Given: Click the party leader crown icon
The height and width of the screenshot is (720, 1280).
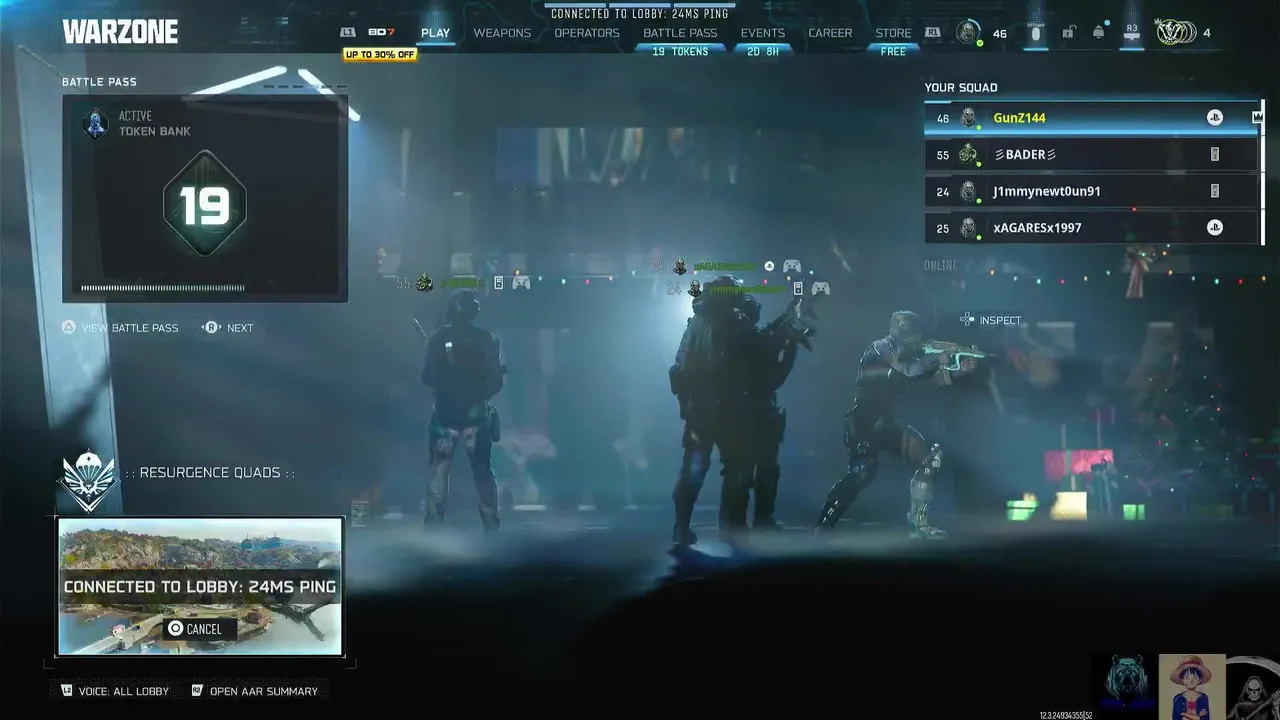Looking at the screenshot, I should point(1258,118).
